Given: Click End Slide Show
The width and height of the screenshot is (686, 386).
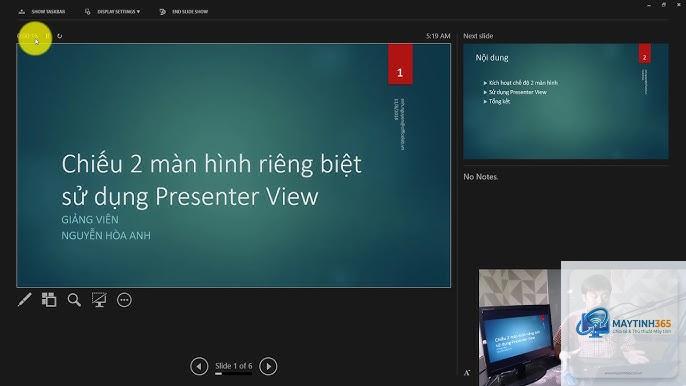Looking at the screenshot, I should click(x=184, y=12).
